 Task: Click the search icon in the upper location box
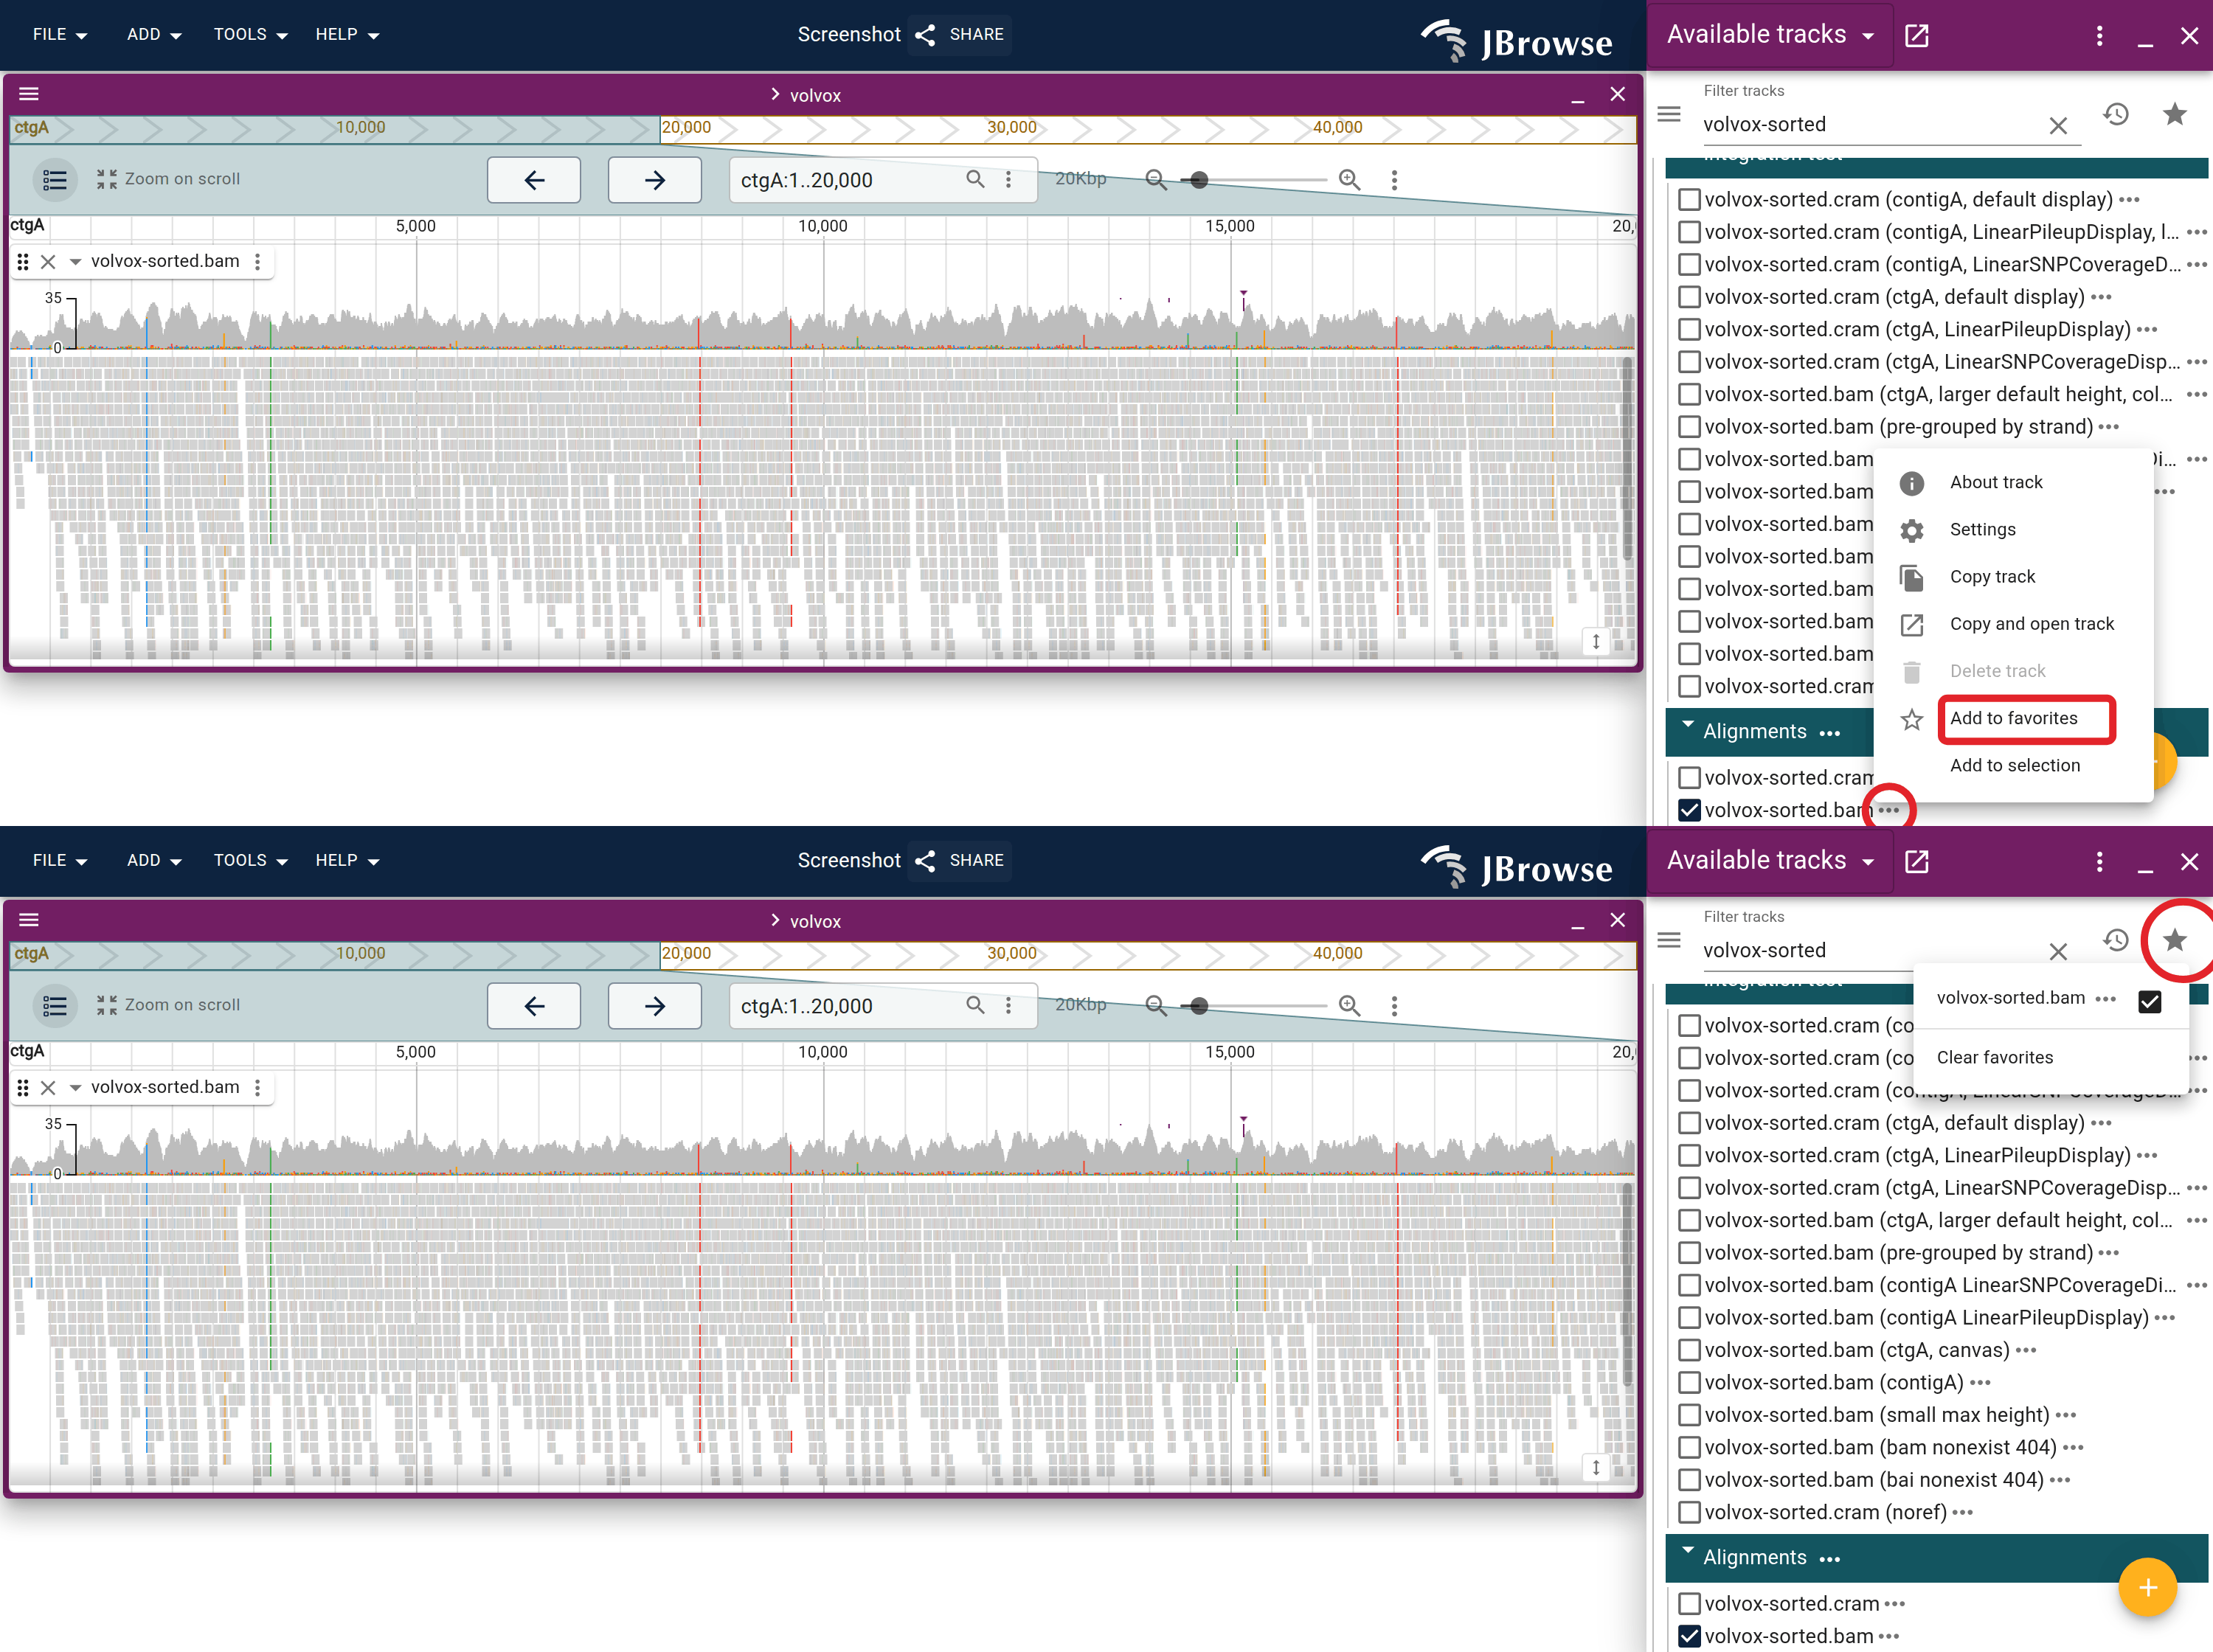coord(975,179)
